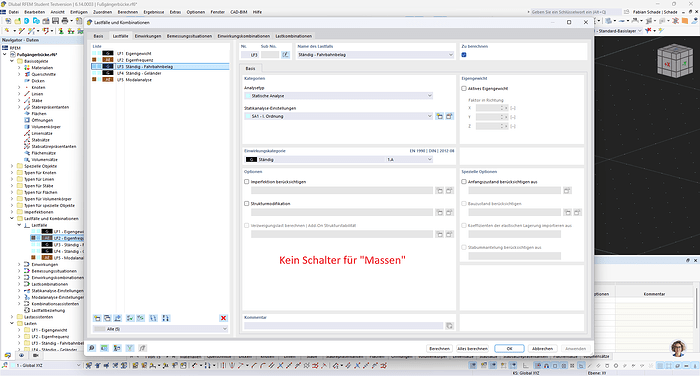The width and height of the screenshot is (700, 376).
Task: Open the Statikanalyse-Einstellungen dropdown
Action: [x=338, y=116]
